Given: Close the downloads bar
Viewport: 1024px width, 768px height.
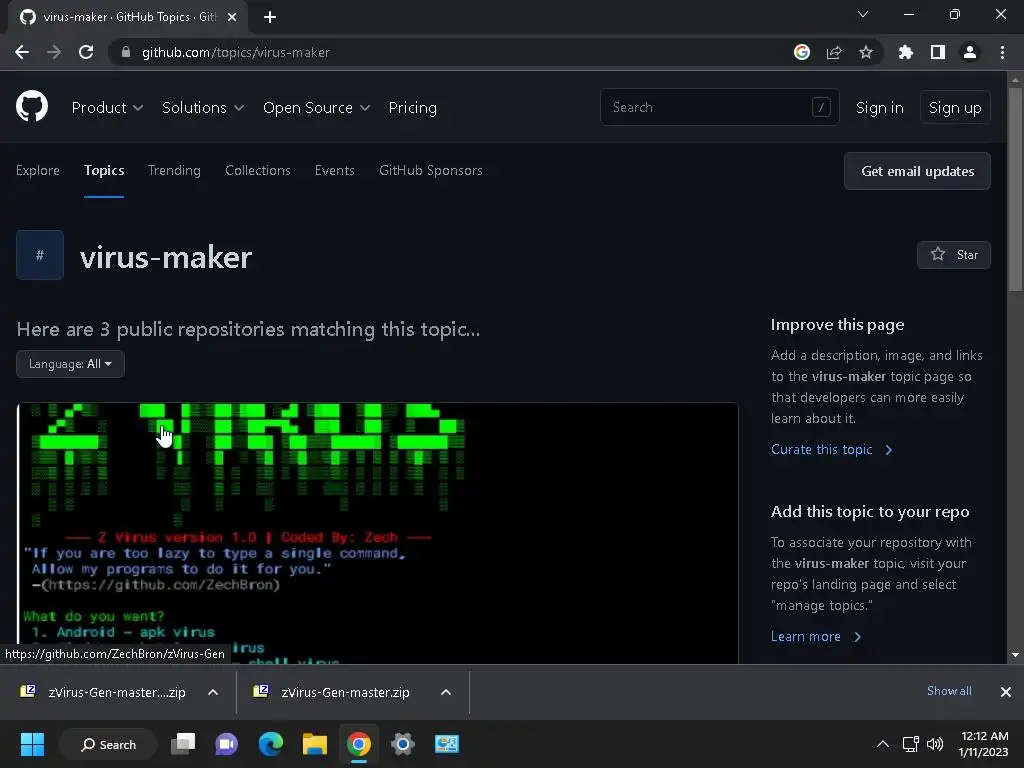Looking at the screenshot, I should coord(1006,692).
